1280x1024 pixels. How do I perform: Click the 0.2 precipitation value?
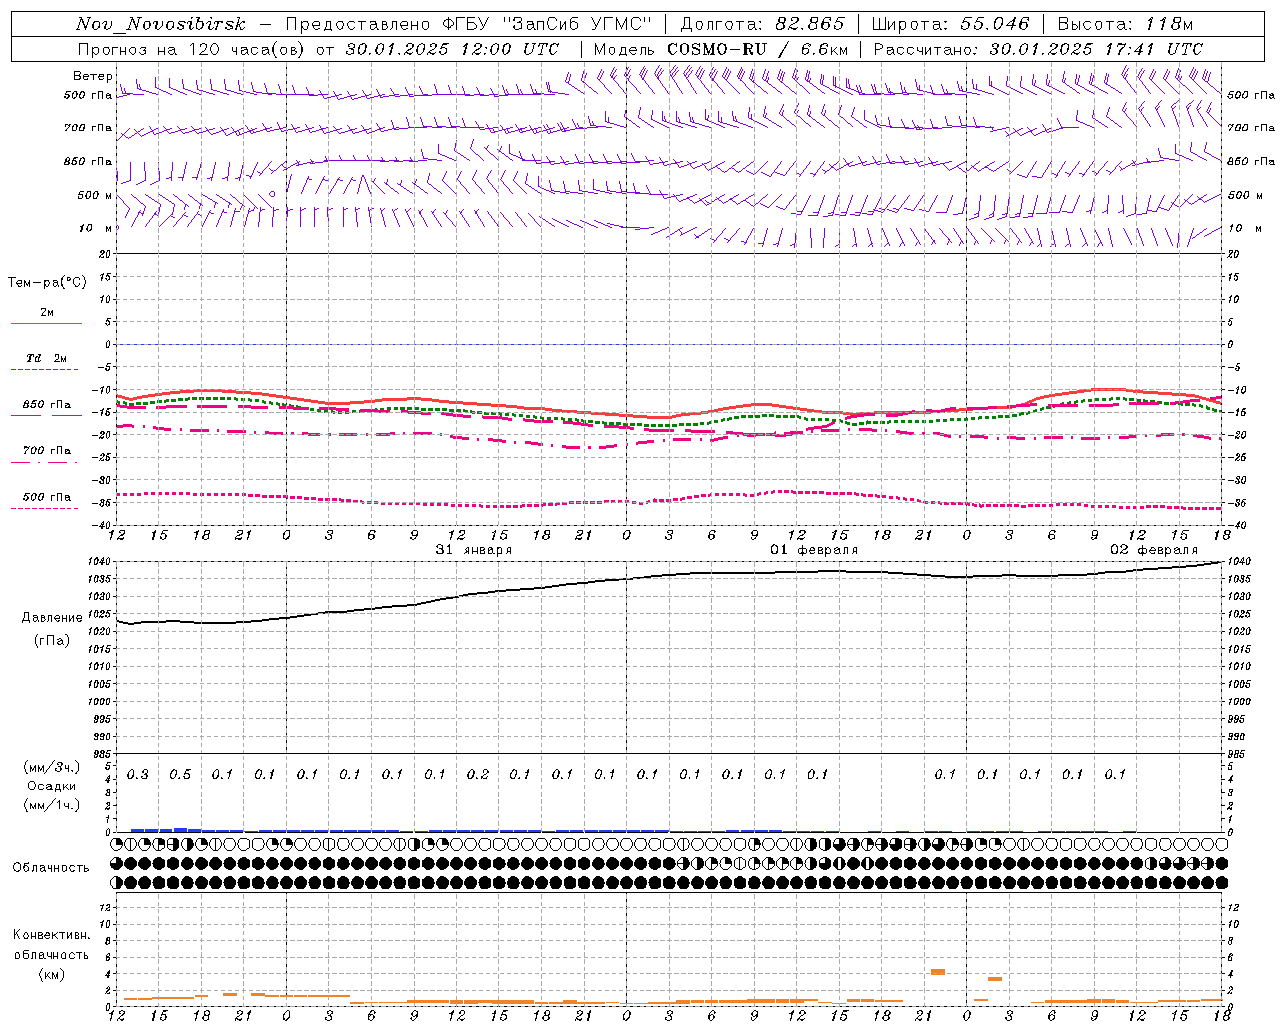pos(478,774)
